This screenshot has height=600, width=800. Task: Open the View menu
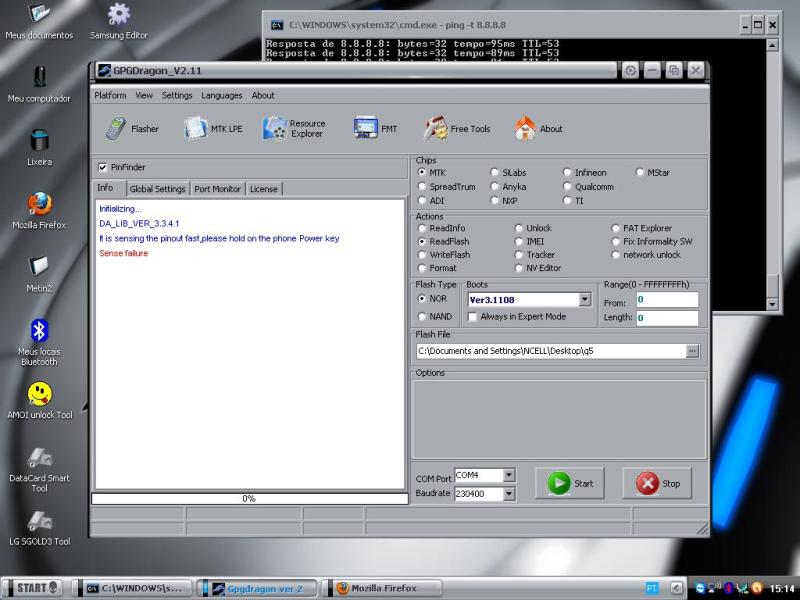tap(144, 95)
